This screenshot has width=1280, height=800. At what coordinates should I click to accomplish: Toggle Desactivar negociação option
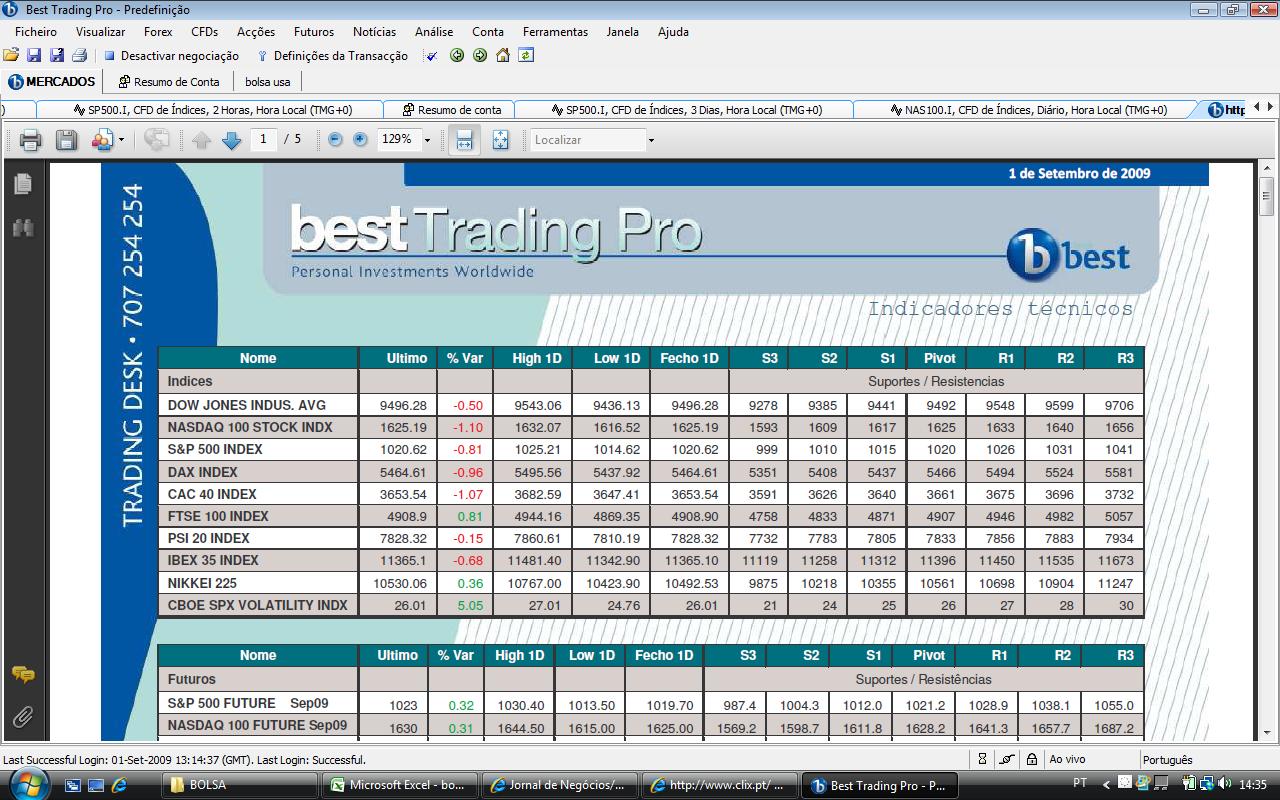[171, 56]
